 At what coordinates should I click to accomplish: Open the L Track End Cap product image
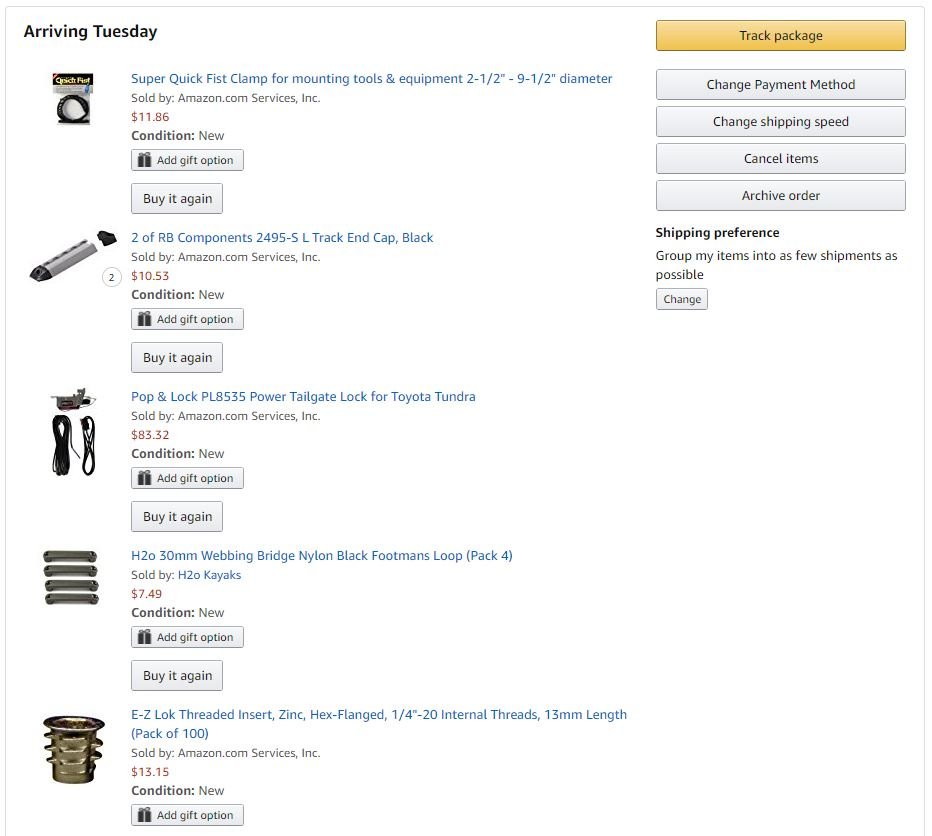[x=73, y=256]
